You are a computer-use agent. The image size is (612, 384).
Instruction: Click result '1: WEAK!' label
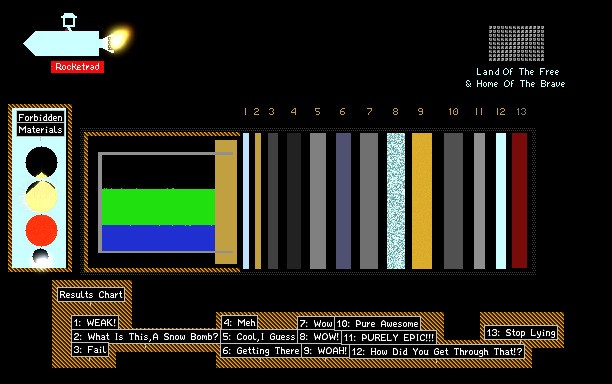tap(95, 323)
